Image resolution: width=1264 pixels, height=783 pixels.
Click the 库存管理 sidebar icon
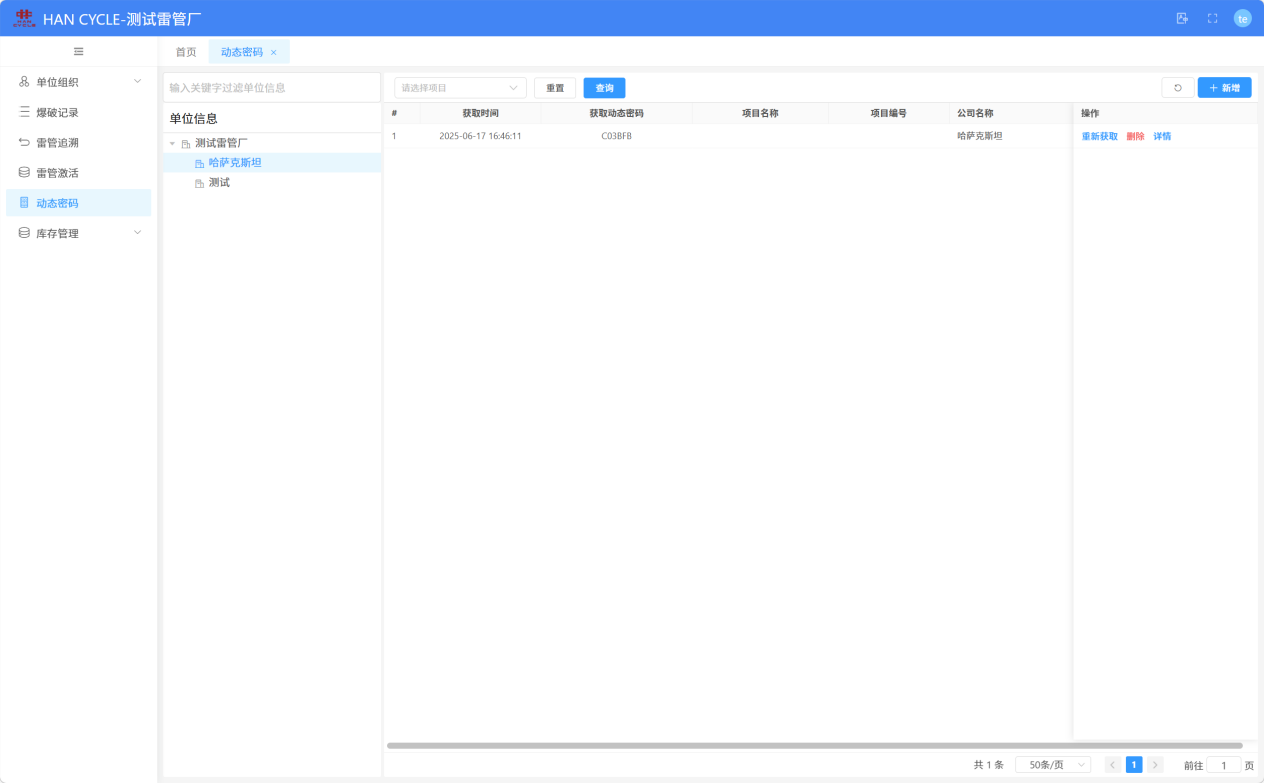pos(24,232)
